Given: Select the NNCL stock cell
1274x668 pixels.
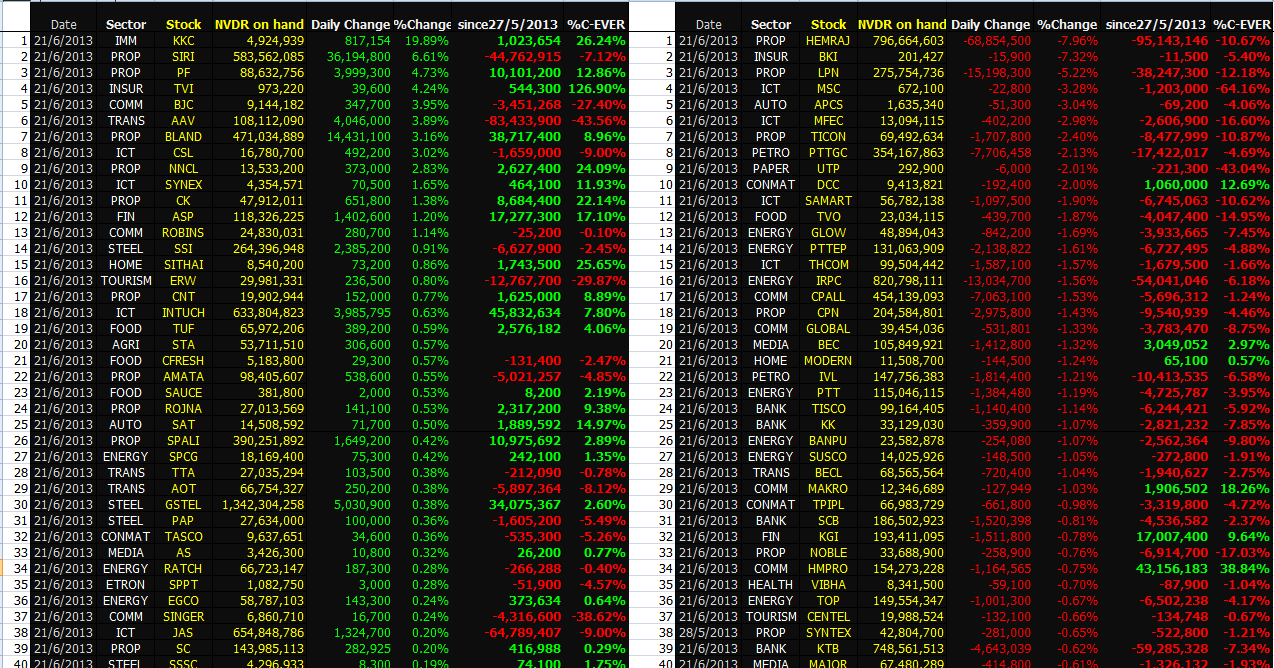Looking at the screenshot, I should [x=184, y=169].
